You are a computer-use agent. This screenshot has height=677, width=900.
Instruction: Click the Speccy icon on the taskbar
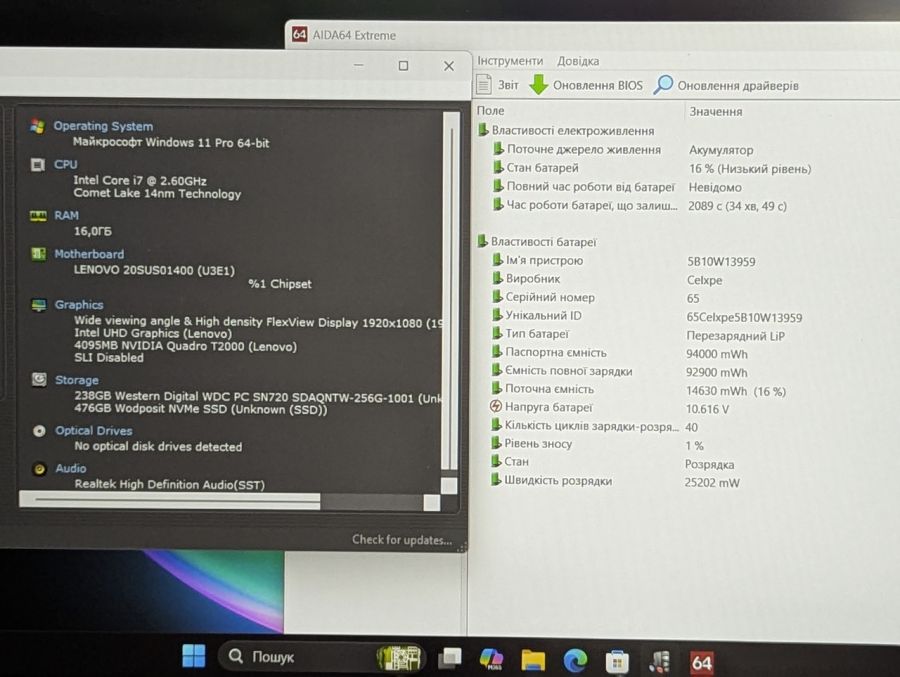pos(660,661)
